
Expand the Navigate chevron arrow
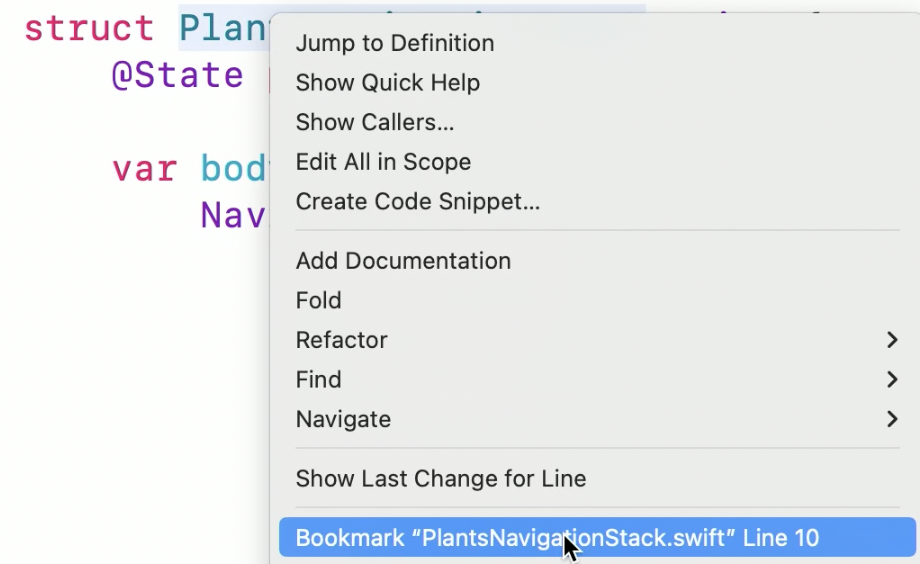click(x=892, y=419)
